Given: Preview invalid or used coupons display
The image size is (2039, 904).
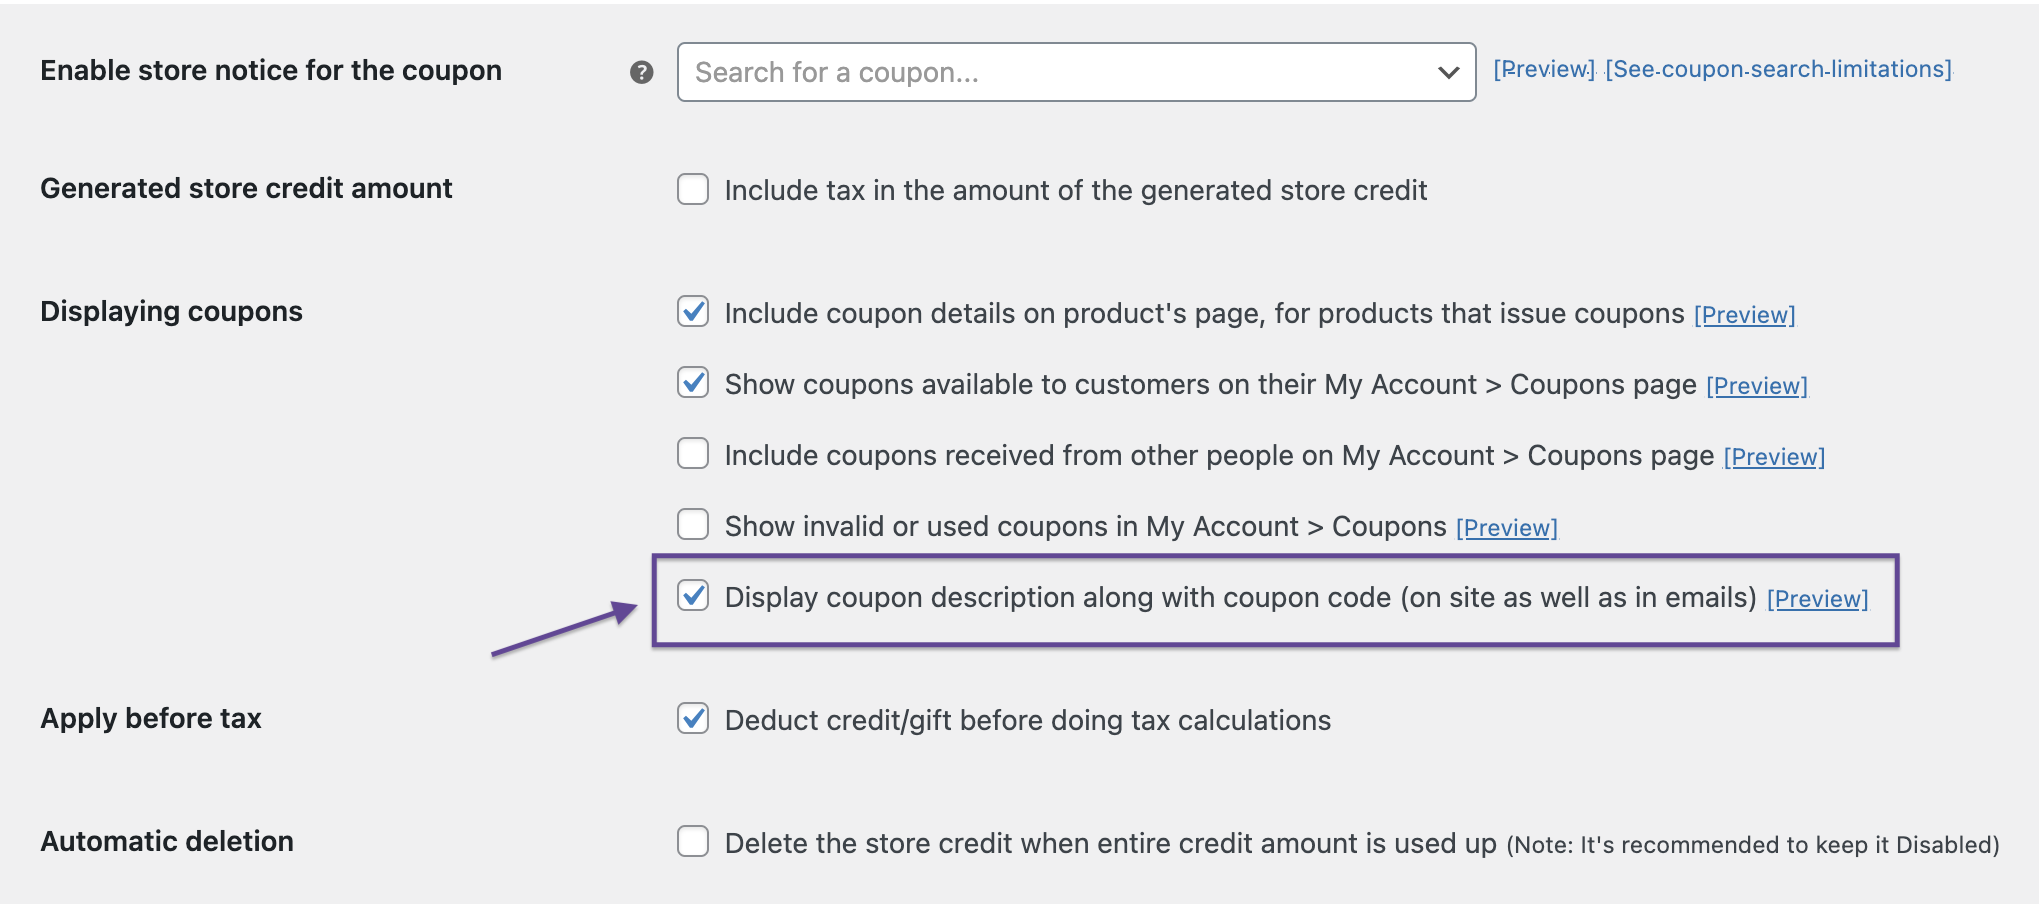Looking at the screenshot, I should pyautogui.click(x=1506, y=528).
